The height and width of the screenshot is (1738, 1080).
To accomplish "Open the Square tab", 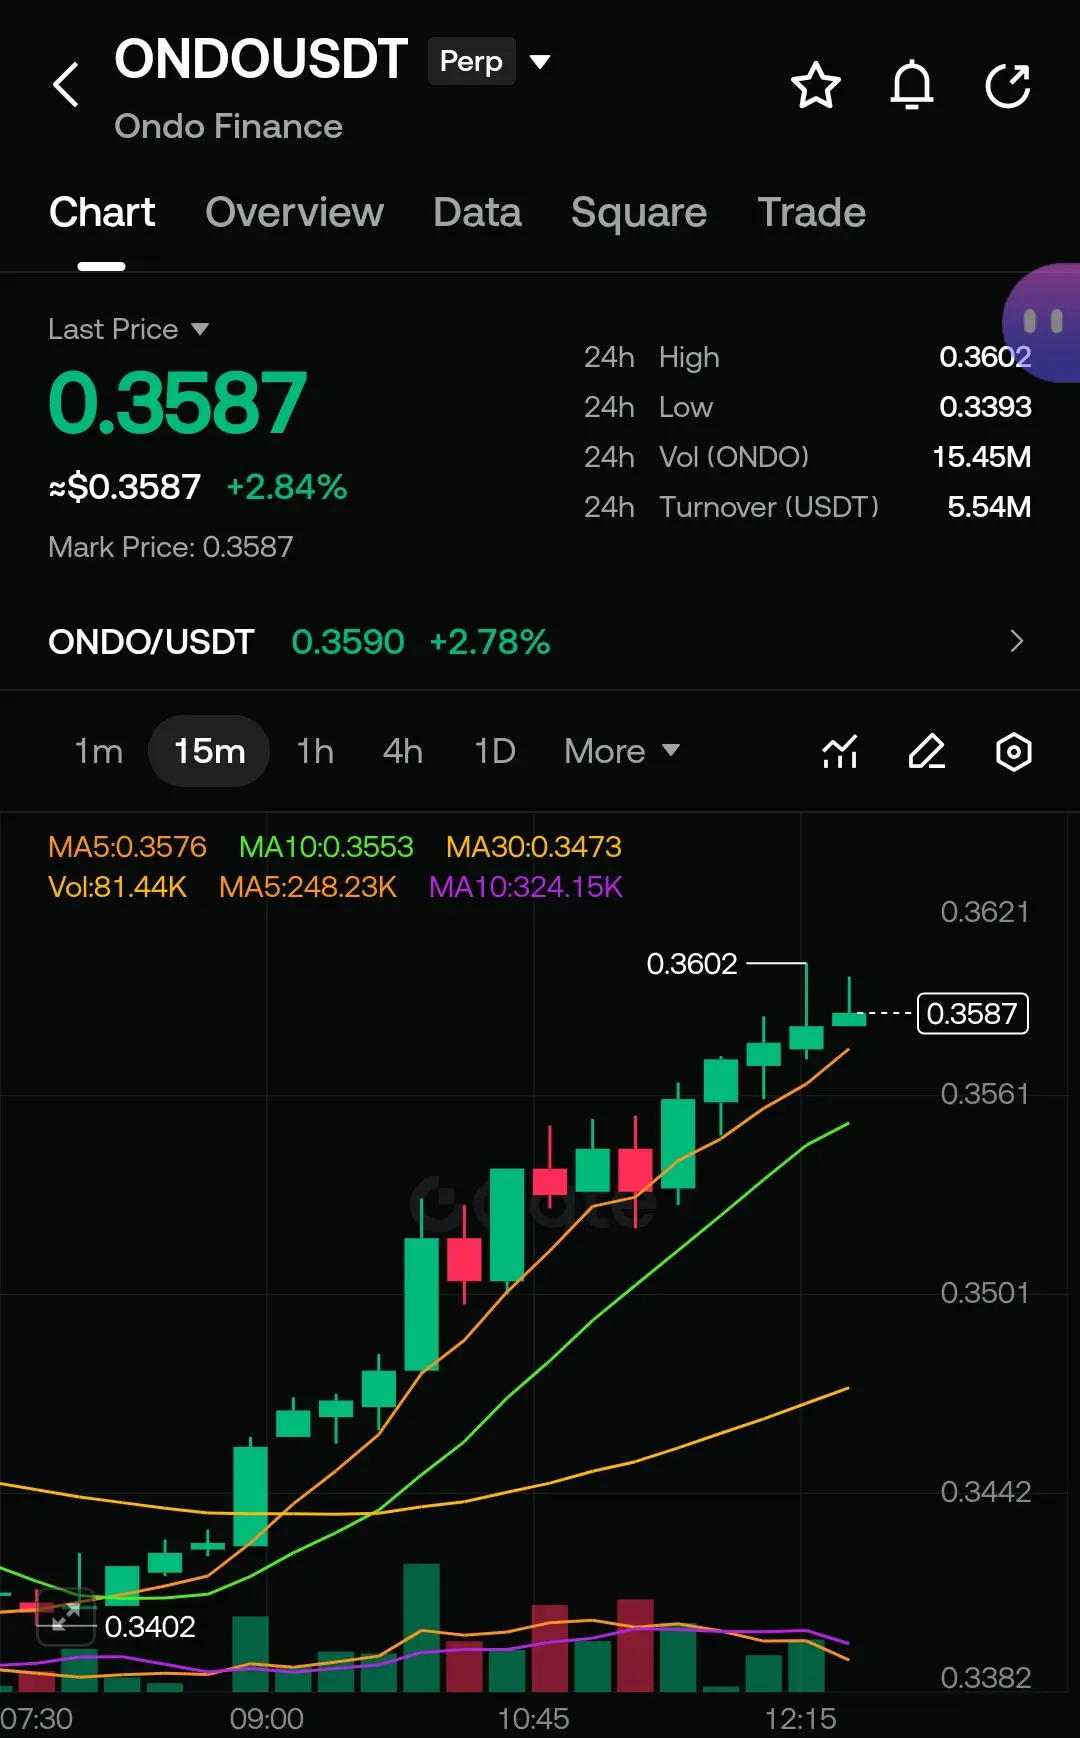I will pos(639,212).
